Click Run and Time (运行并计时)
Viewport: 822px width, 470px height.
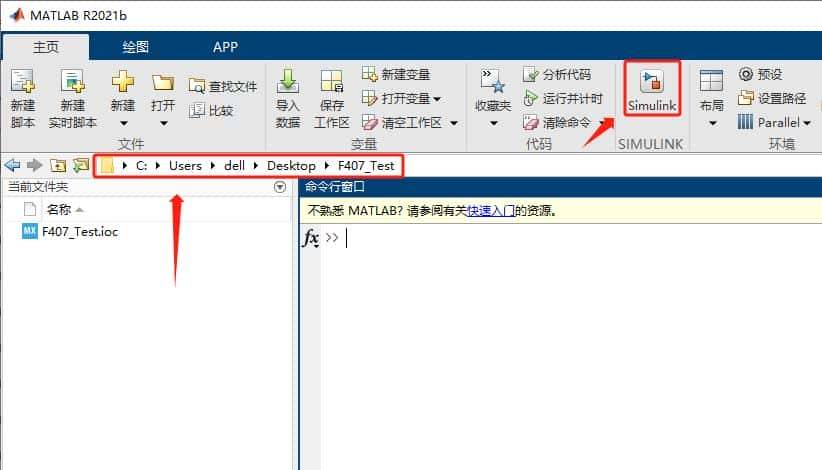click(x=563, y=99)
